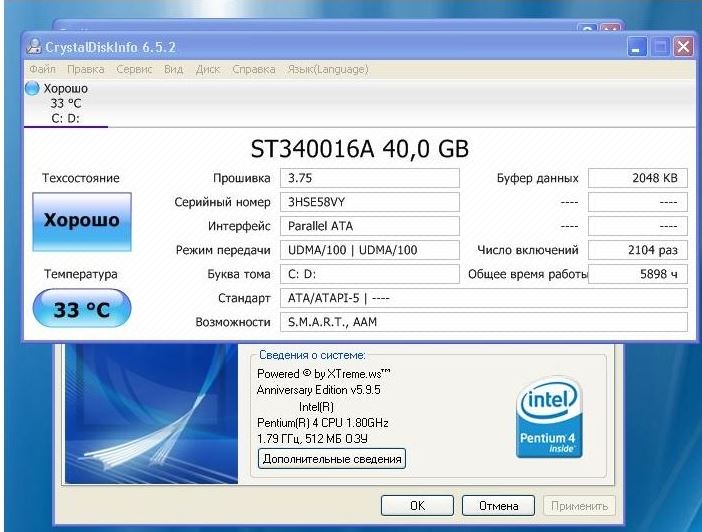
Task: Click OK in the System Properties window
Action: point(417,506)
